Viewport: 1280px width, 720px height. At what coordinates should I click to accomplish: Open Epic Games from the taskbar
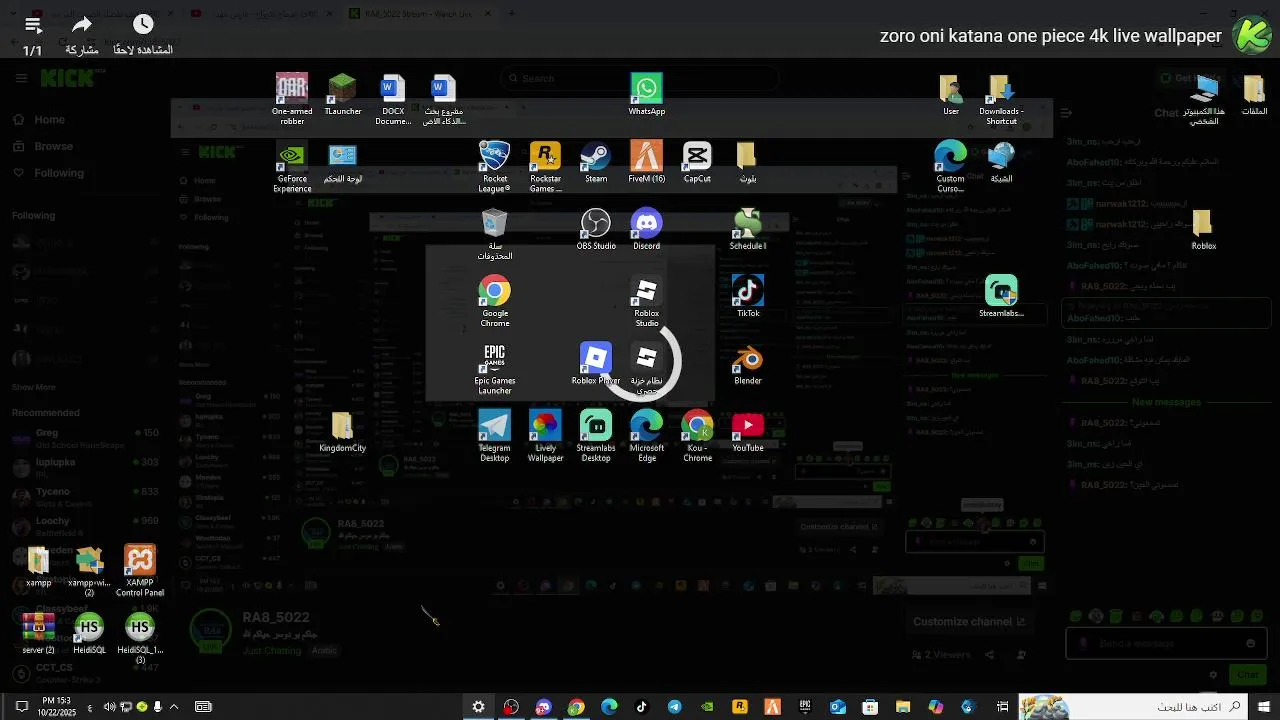pos(805,707)
